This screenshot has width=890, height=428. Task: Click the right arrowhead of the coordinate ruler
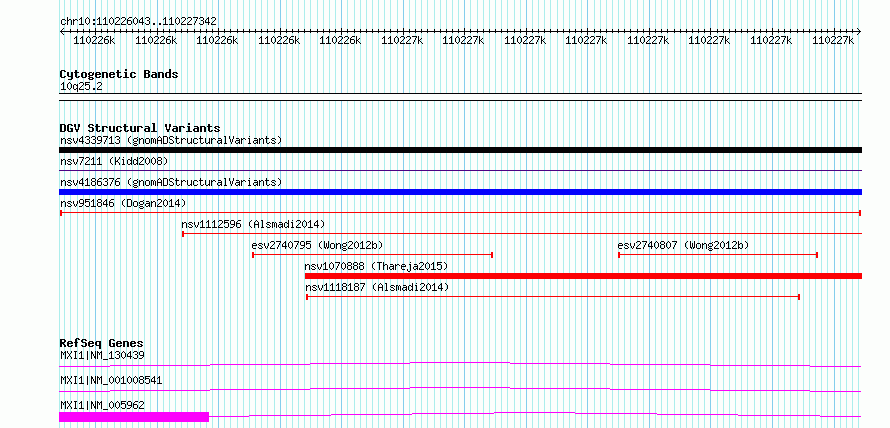pyautogui.click(x=859, y=32)
